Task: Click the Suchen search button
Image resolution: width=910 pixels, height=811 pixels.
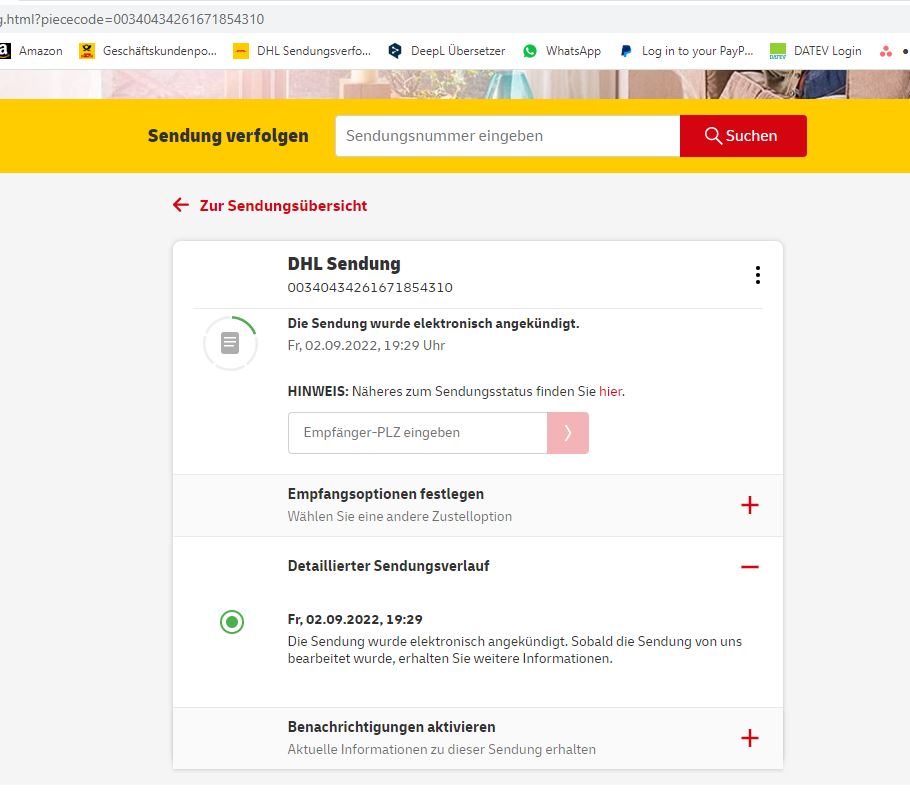Action: coord(743,136)
